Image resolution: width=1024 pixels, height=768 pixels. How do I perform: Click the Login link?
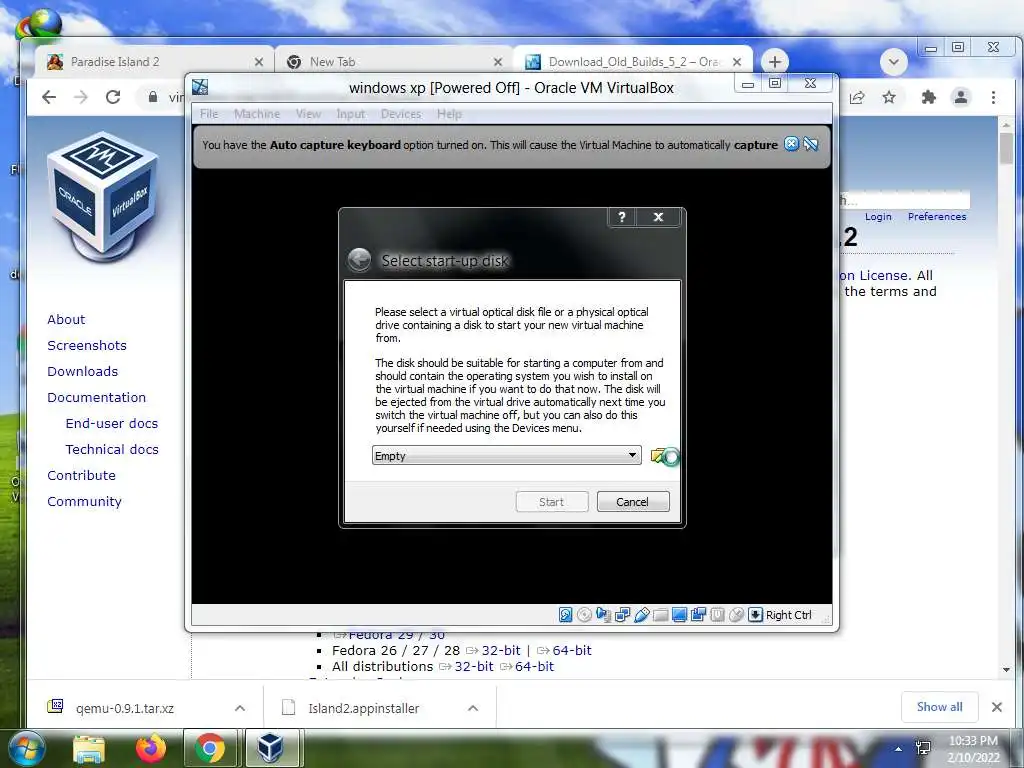[x=878, y=217]
